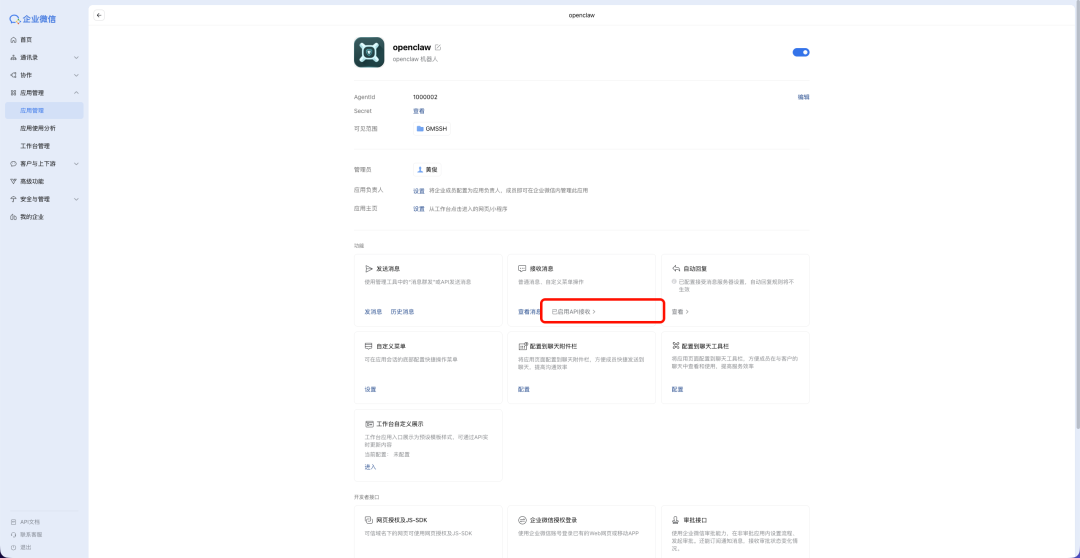Click the back arrow button
The width and height of the screenshot is (1080, 558).
(x=99, y=15)
